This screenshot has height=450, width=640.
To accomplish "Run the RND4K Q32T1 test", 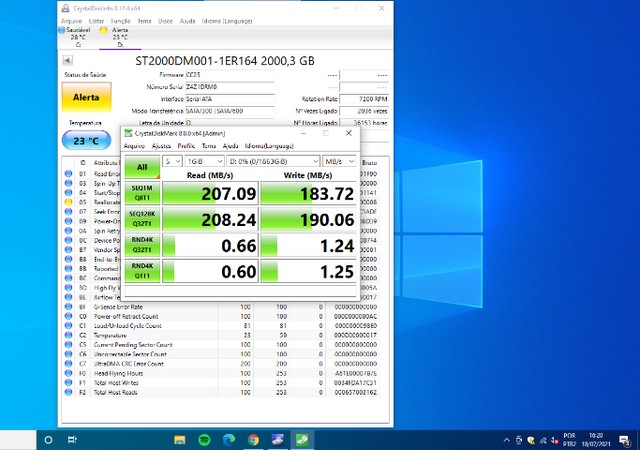I will tap(142, 245).
